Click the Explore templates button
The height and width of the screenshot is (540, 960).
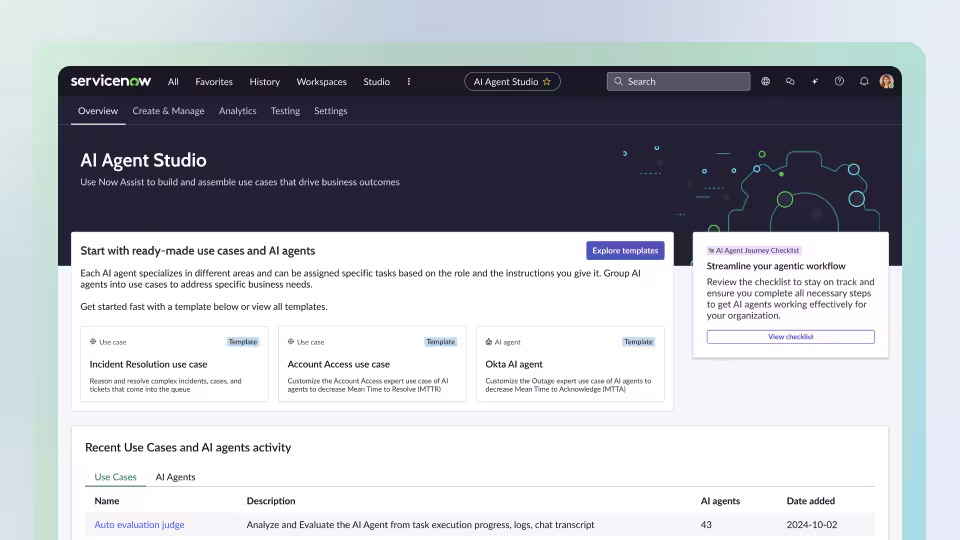click(x=624, y=250)
